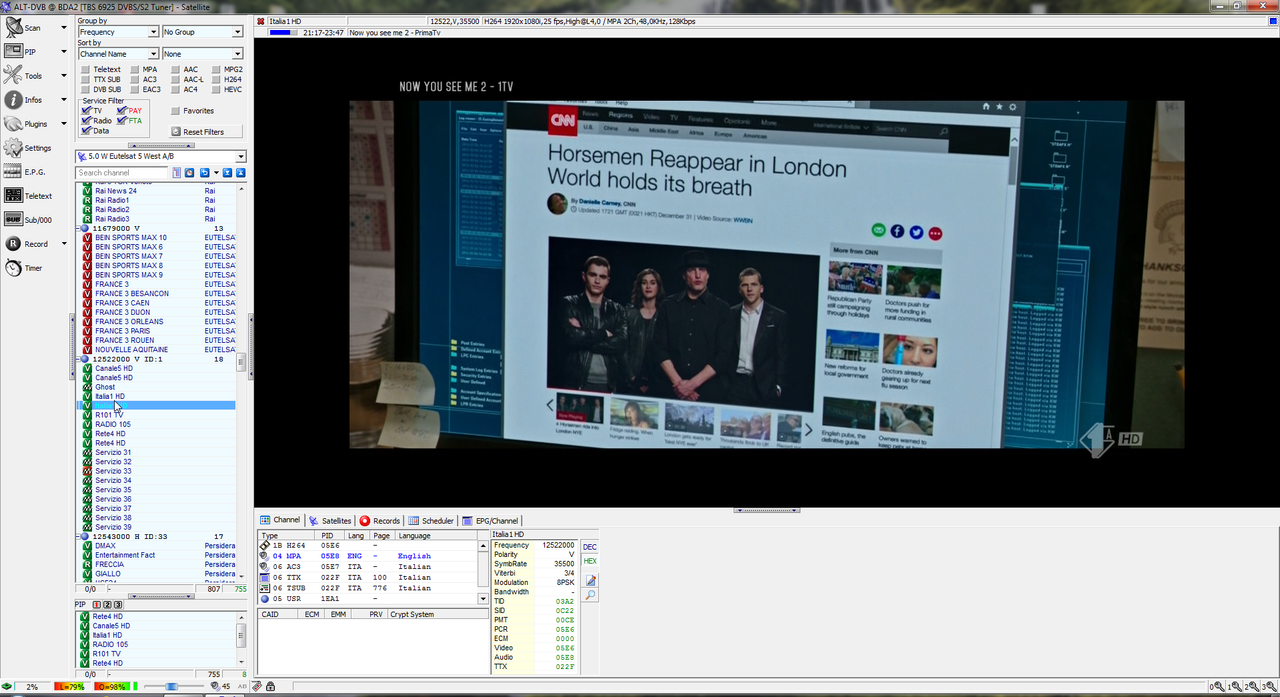Switch to the Channel tab
The height and width of the screenshot is (697, 1280).
point(280,520)
